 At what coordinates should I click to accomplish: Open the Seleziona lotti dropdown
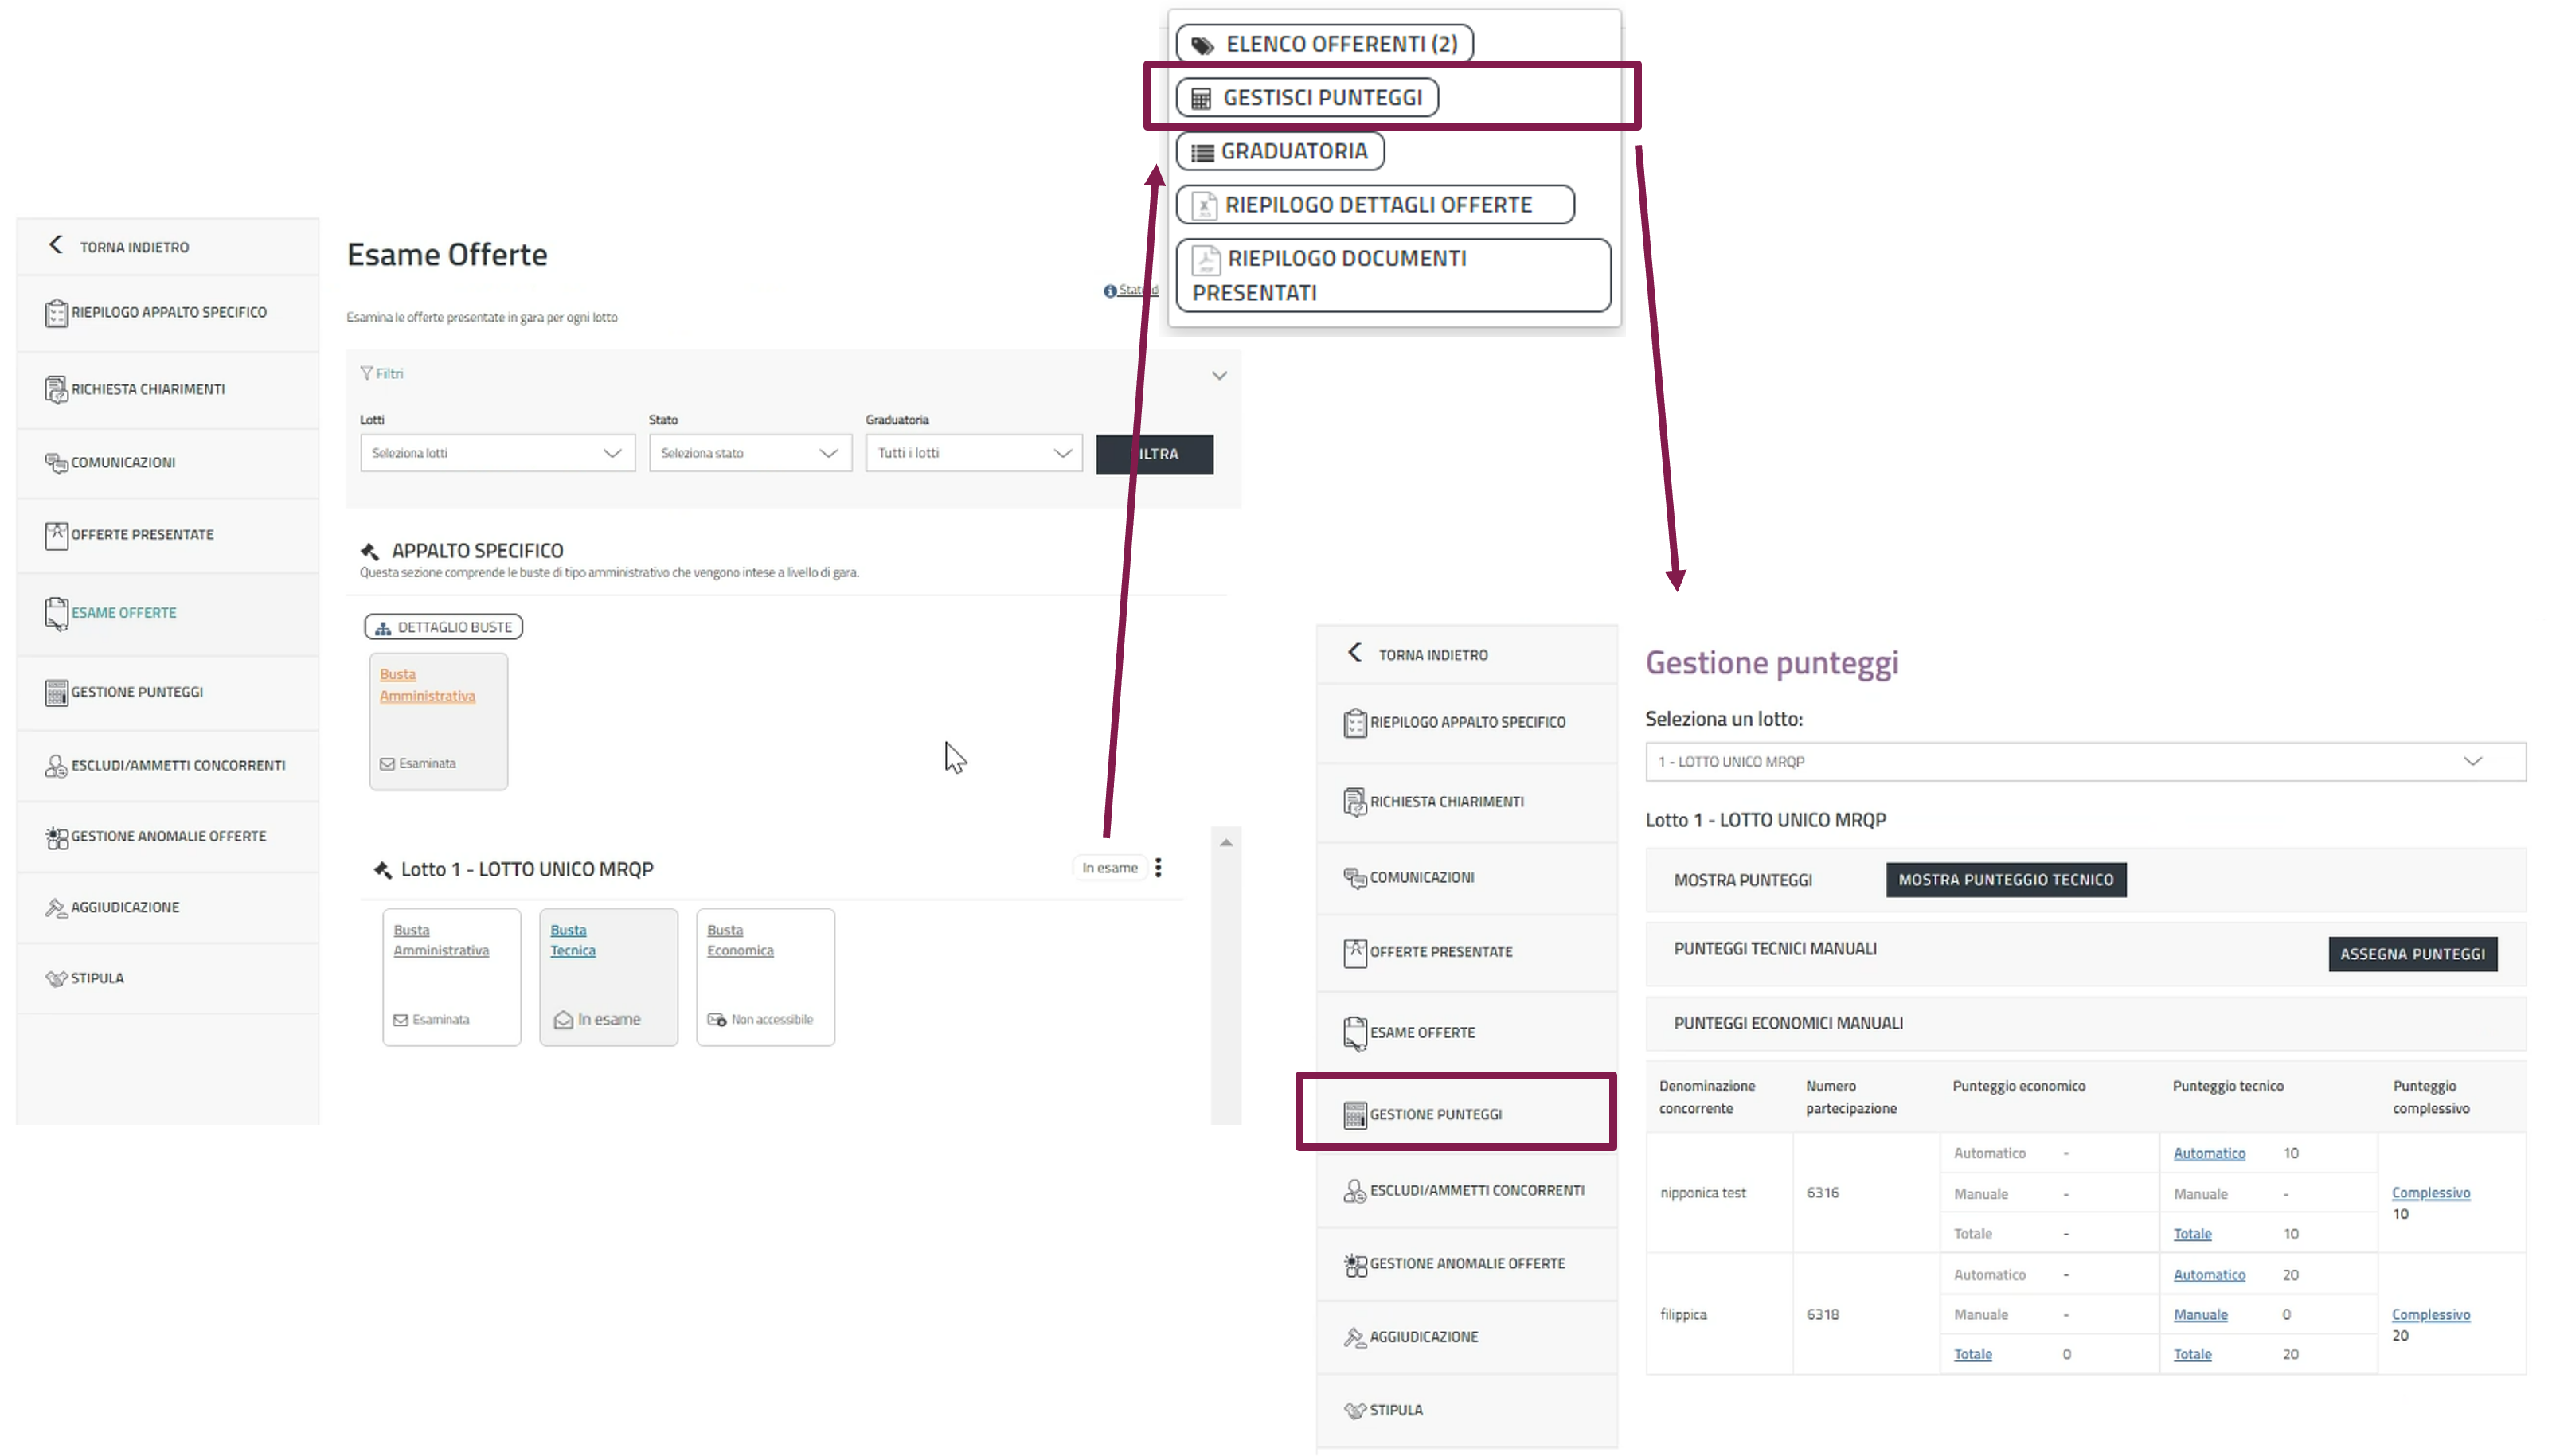pos(497,453)
